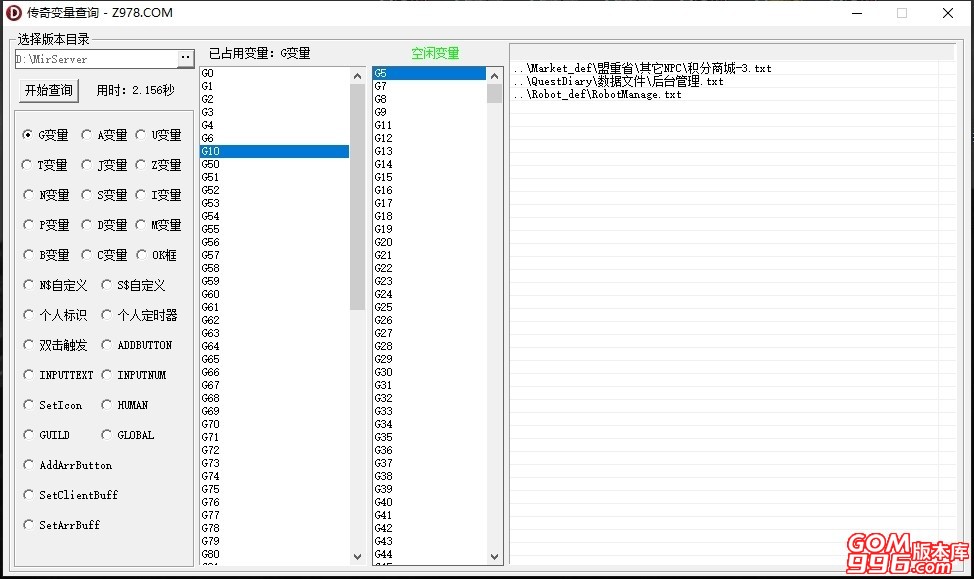Image resolution: width=974 pixels, height=579 pixels.
Task: Click the down arrow of free variables scrollbar
Action: point(494,557)
